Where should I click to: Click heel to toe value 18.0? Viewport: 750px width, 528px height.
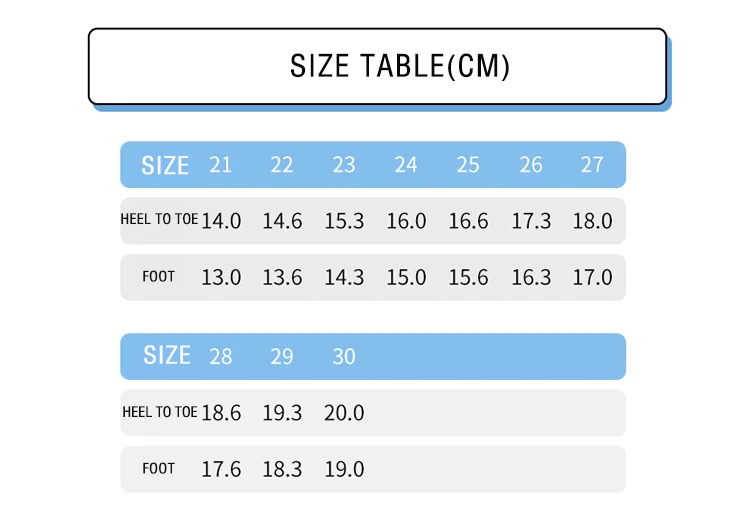pos(593,221)
